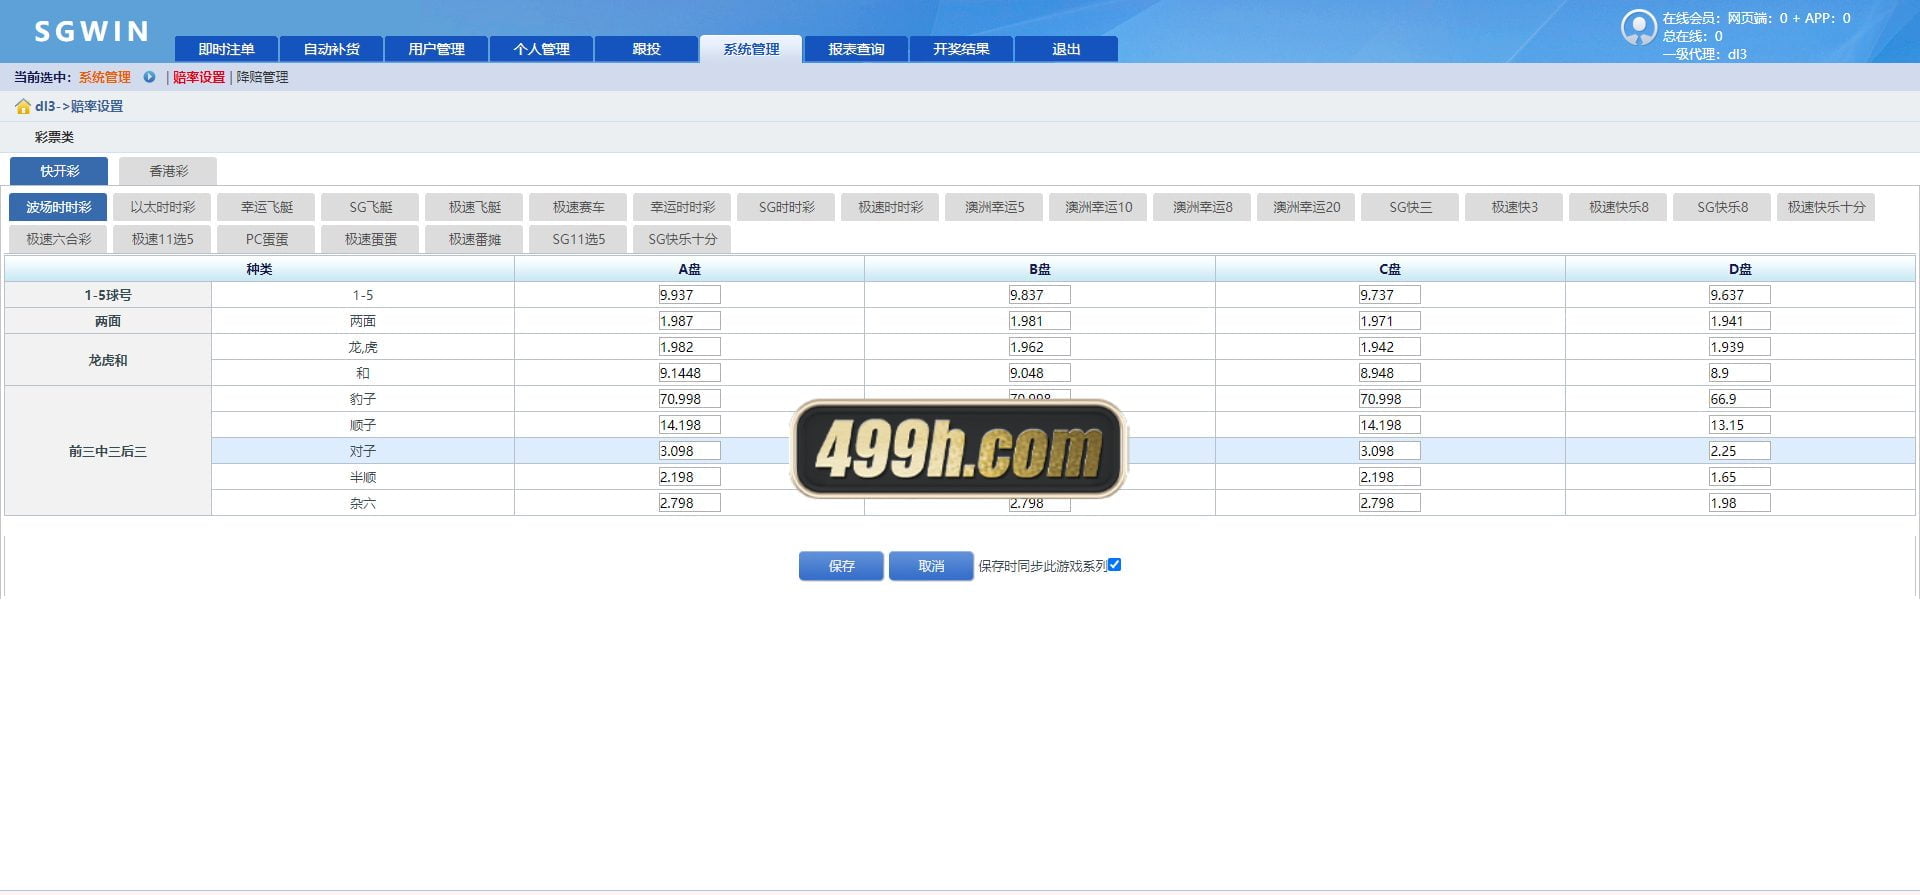The height and width of the screenshot is (895, 1920).
Task: Select the SG11选5 game tab
Action: click(578, 239)
